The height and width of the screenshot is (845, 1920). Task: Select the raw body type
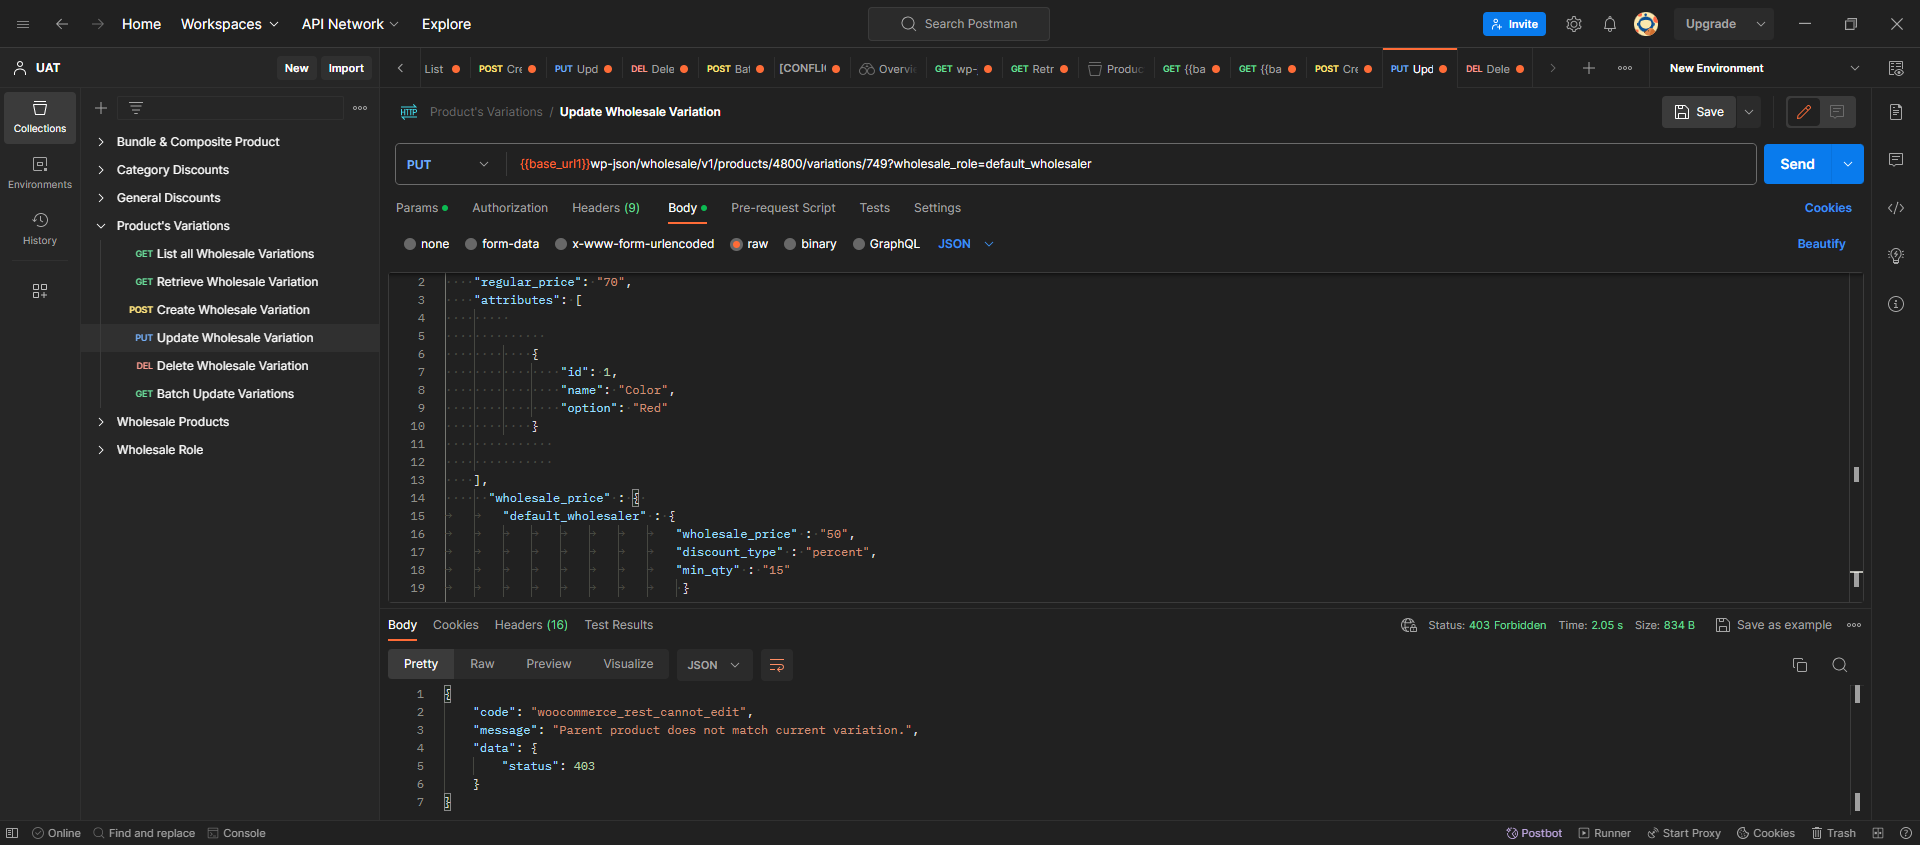pos(749,244)
